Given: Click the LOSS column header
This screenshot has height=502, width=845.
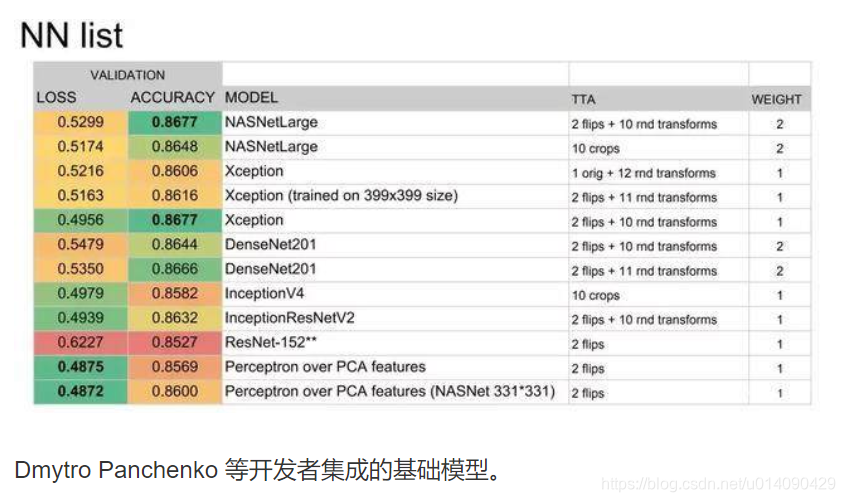Looking at the screenshot, I should 56,97.
